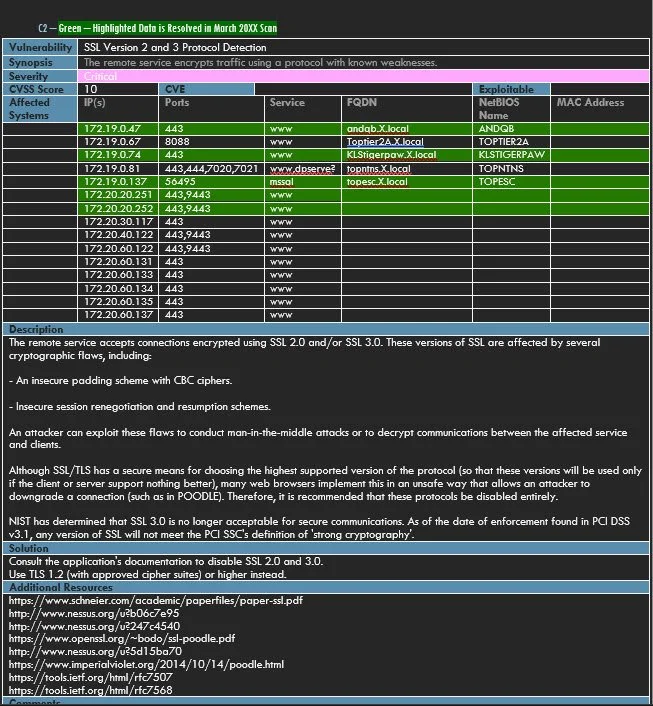Click the IP cell 172.20.60.131
This screenshot has height=706, width=653.
118,262
